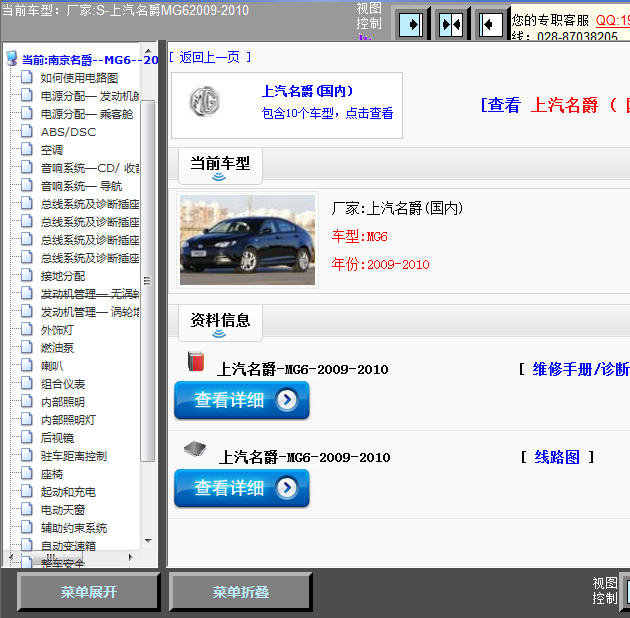Click the 查看 上汽名爵 banner link

tap(555, 105)
